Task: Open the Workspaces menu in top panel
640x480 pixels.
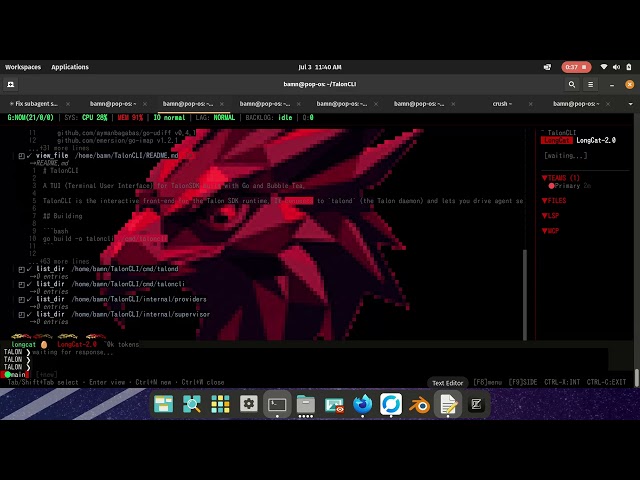Action: pyautogui.click(x=23, y=67)
